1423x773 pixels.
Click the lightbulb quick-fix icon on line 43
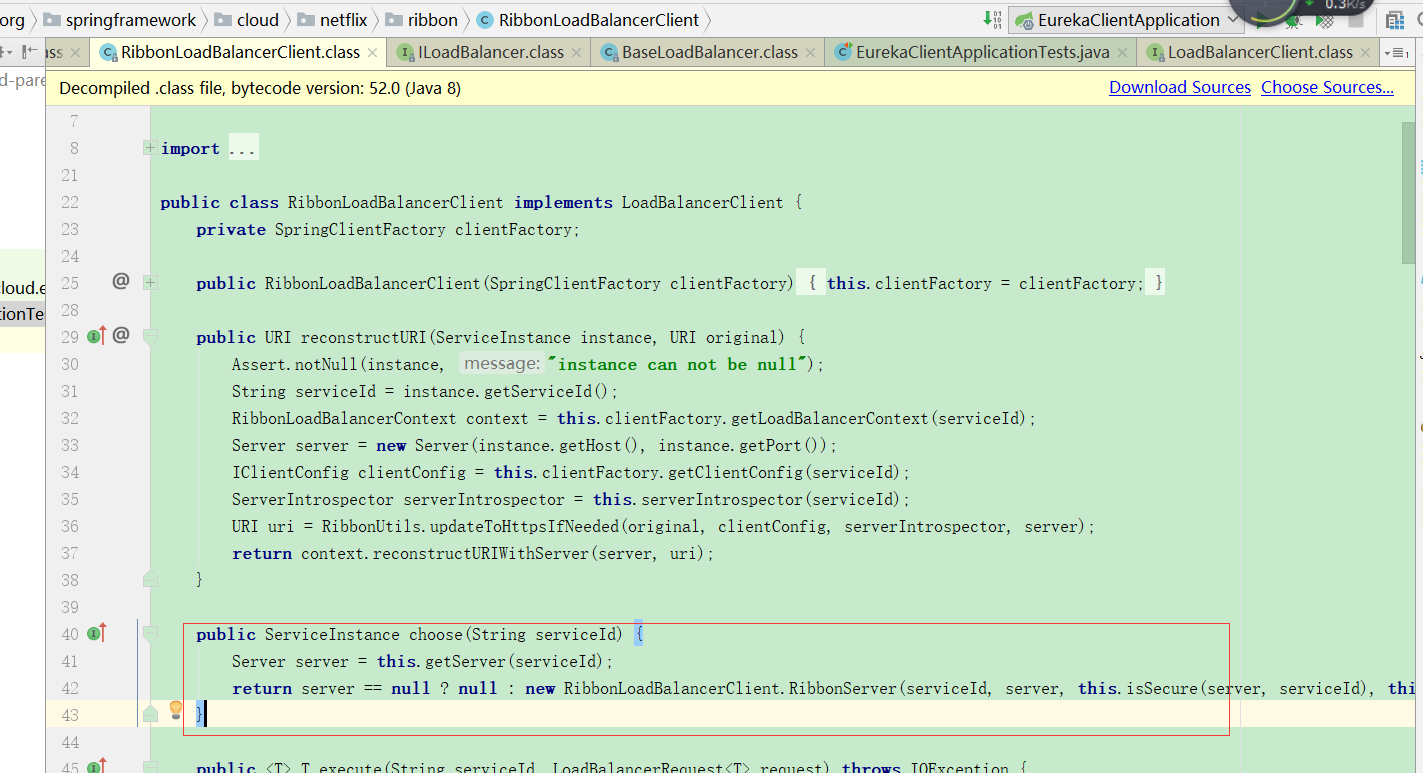coord(176,709)
